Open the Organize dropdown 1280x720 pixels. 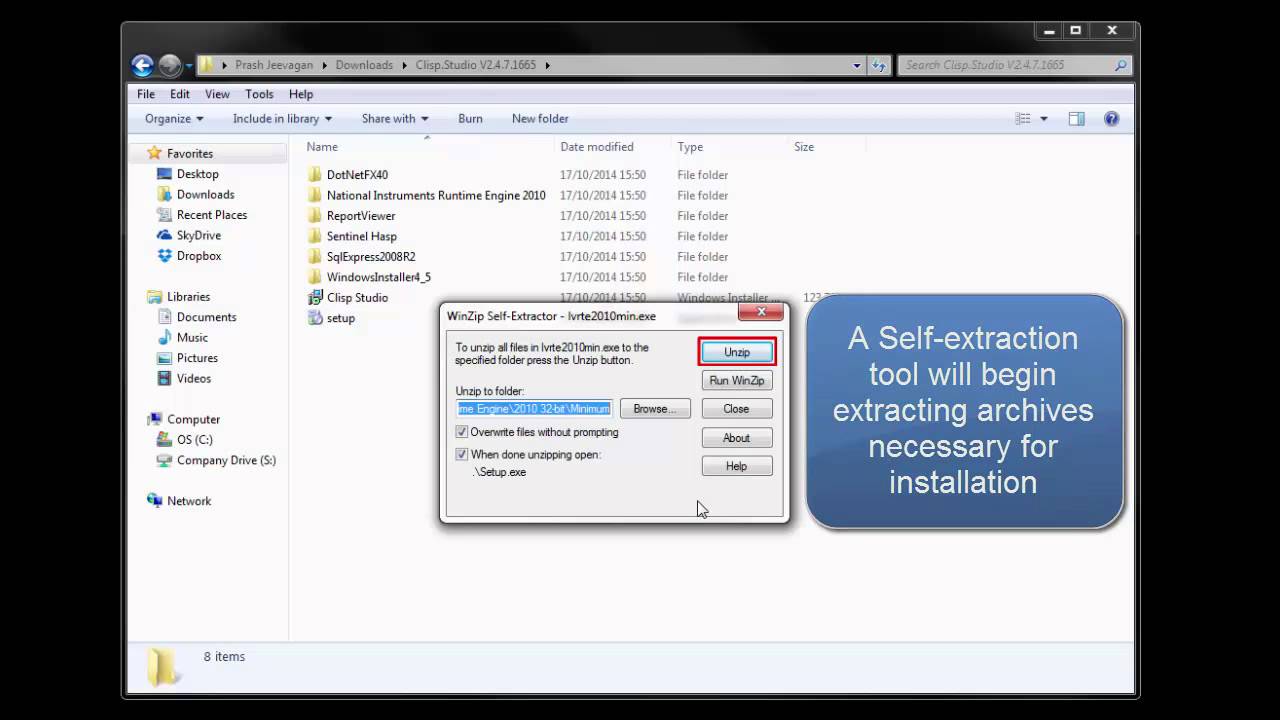coord(174,118)
